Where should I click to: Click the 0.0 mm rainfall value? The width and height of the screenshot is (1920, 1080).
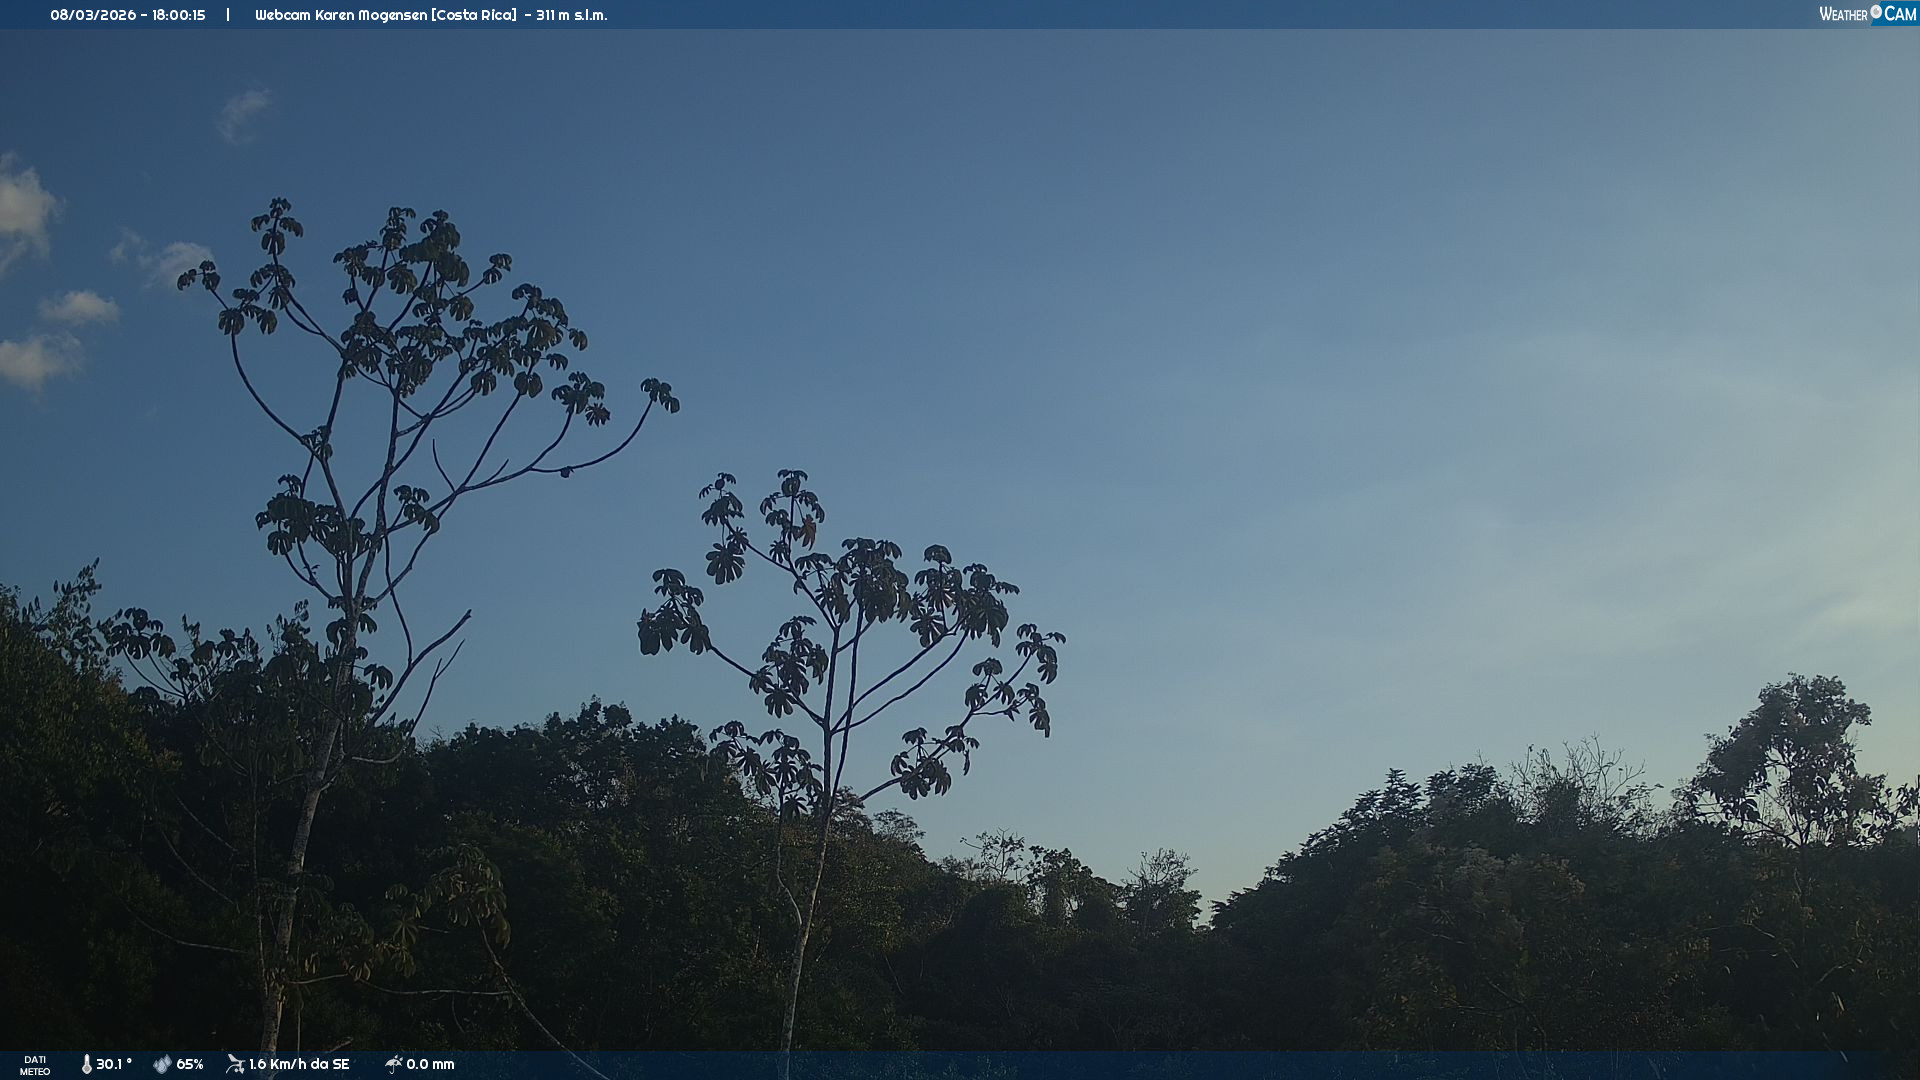[x=430, y=1064]
